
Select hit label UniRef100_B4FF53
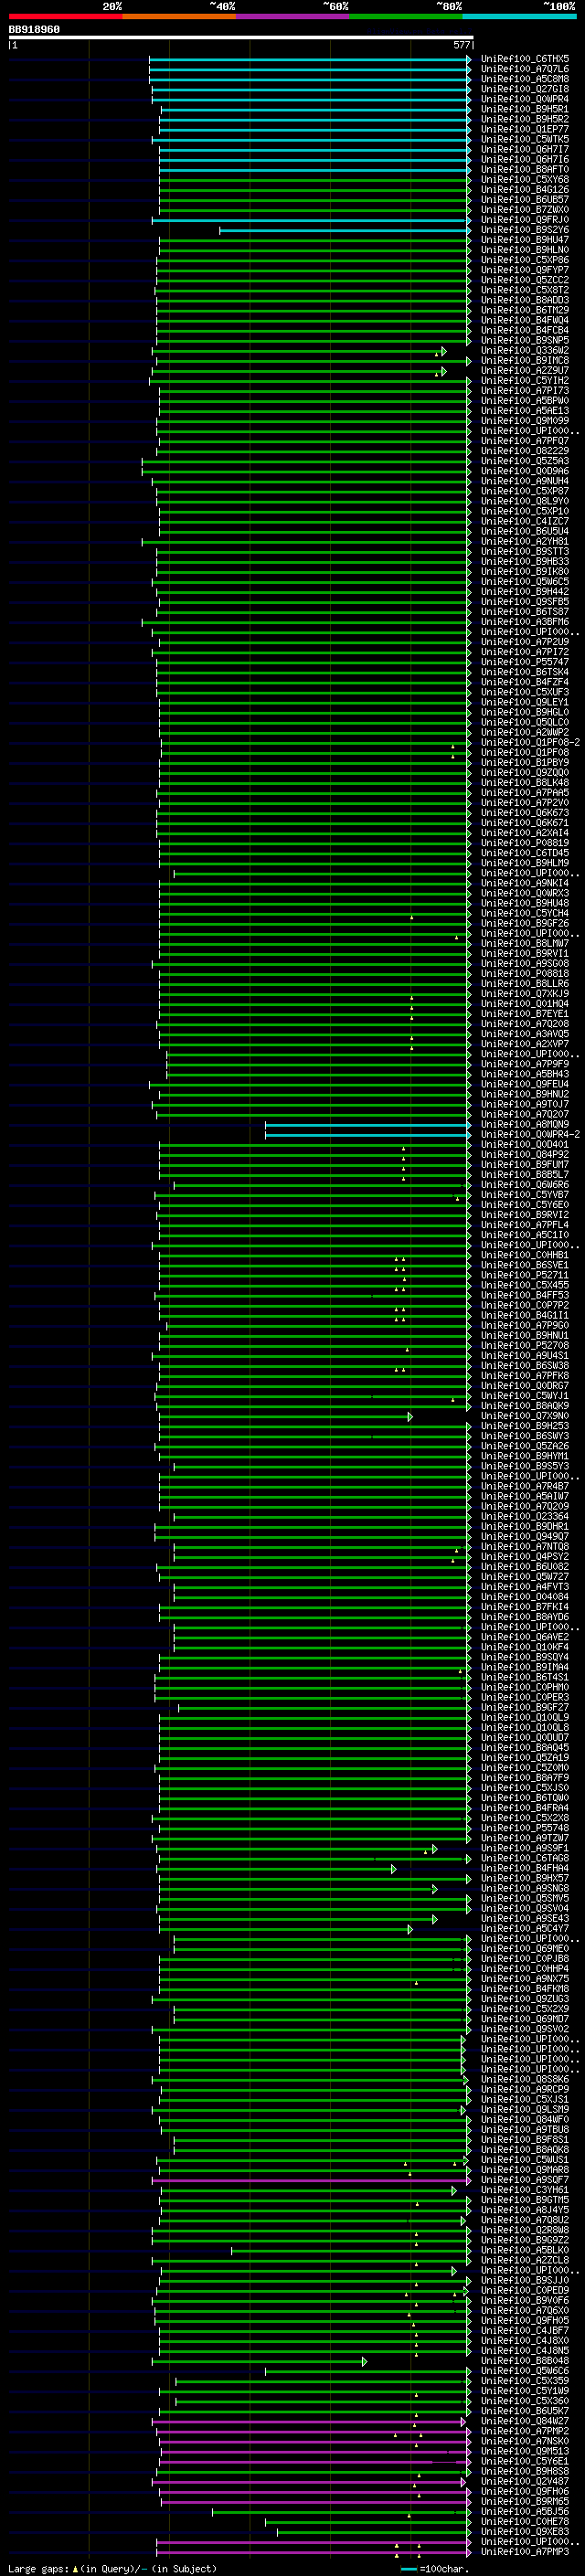[525, 1296]
